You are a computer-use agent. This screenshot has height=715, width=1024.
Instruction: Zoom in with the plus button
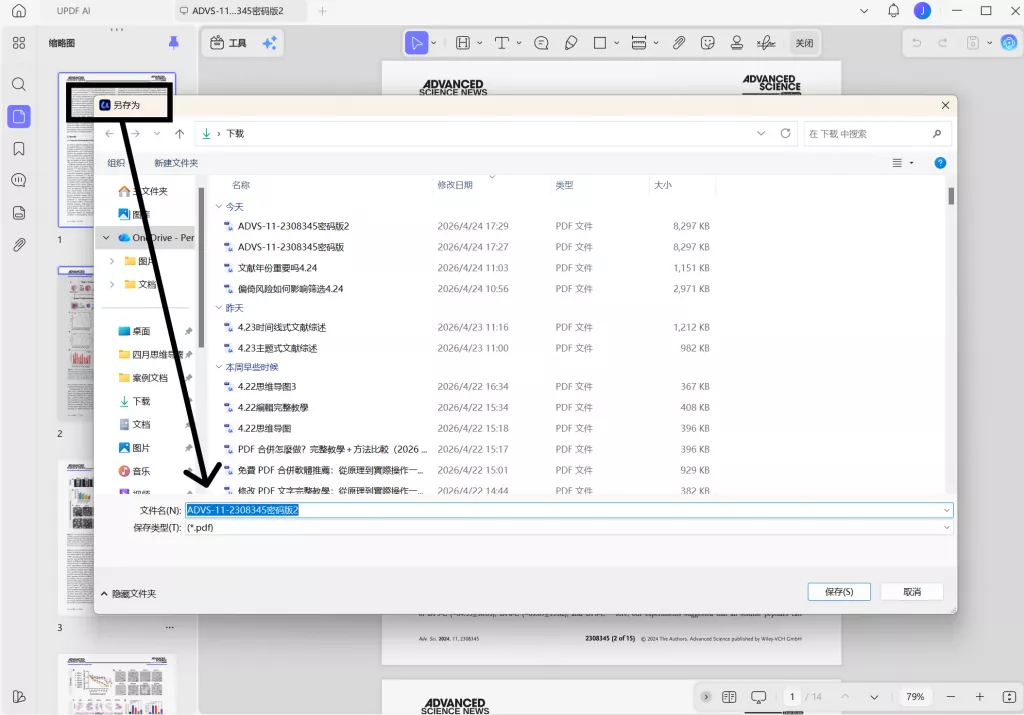click(x=980, y=697)
